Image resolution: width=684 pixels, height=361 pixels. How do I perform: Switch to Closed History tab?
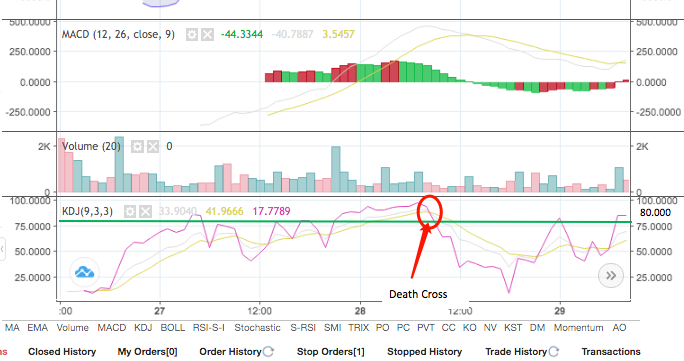(62, 351)
